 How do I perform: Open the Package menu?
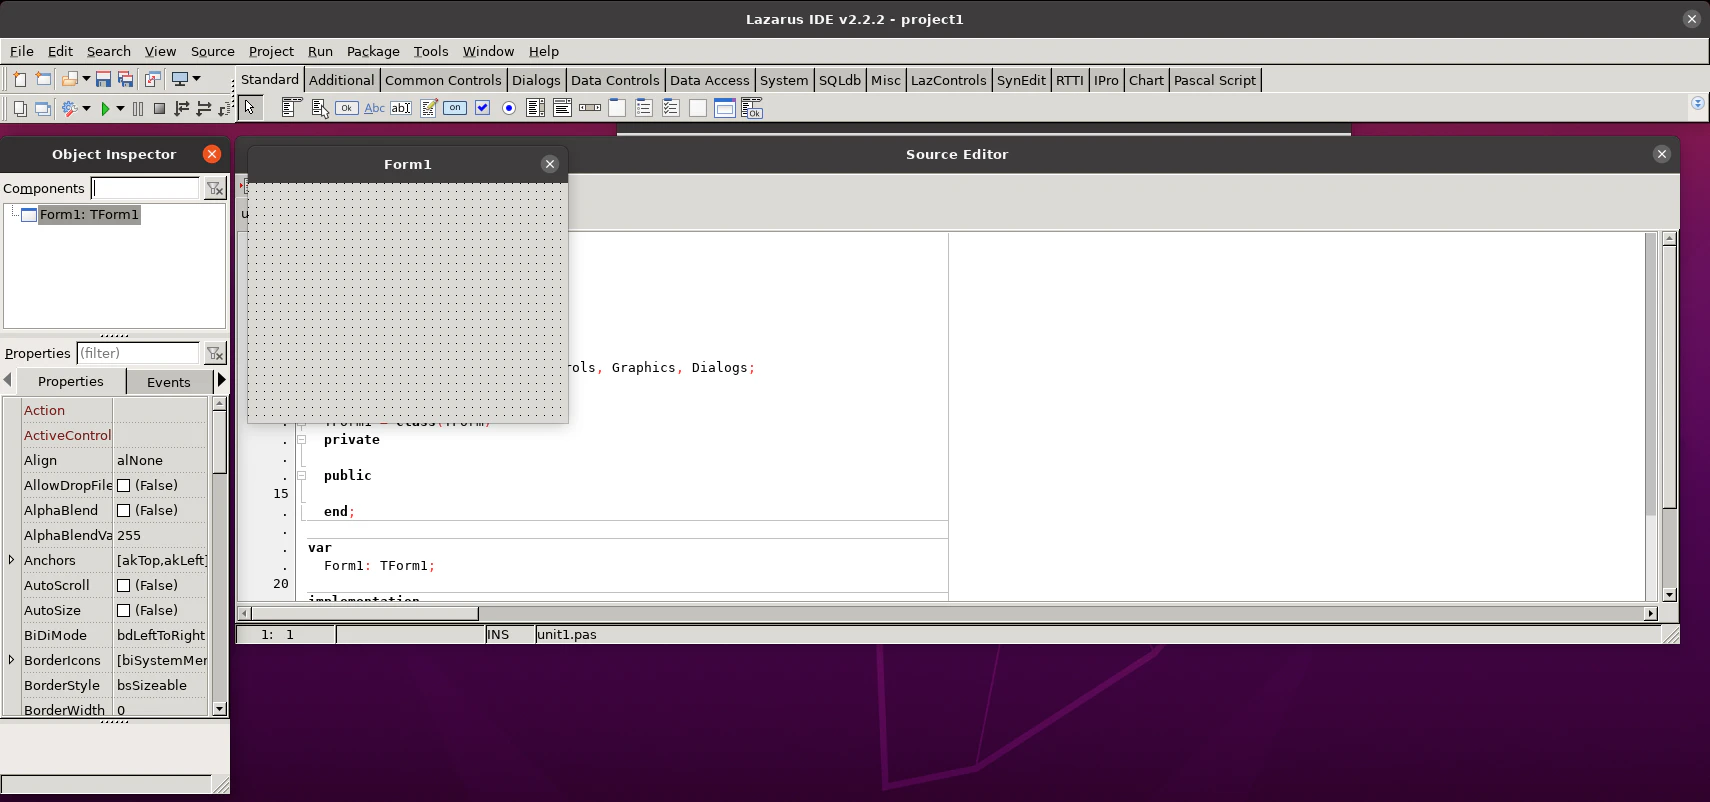pyautogui.click(x=373, y=51)
